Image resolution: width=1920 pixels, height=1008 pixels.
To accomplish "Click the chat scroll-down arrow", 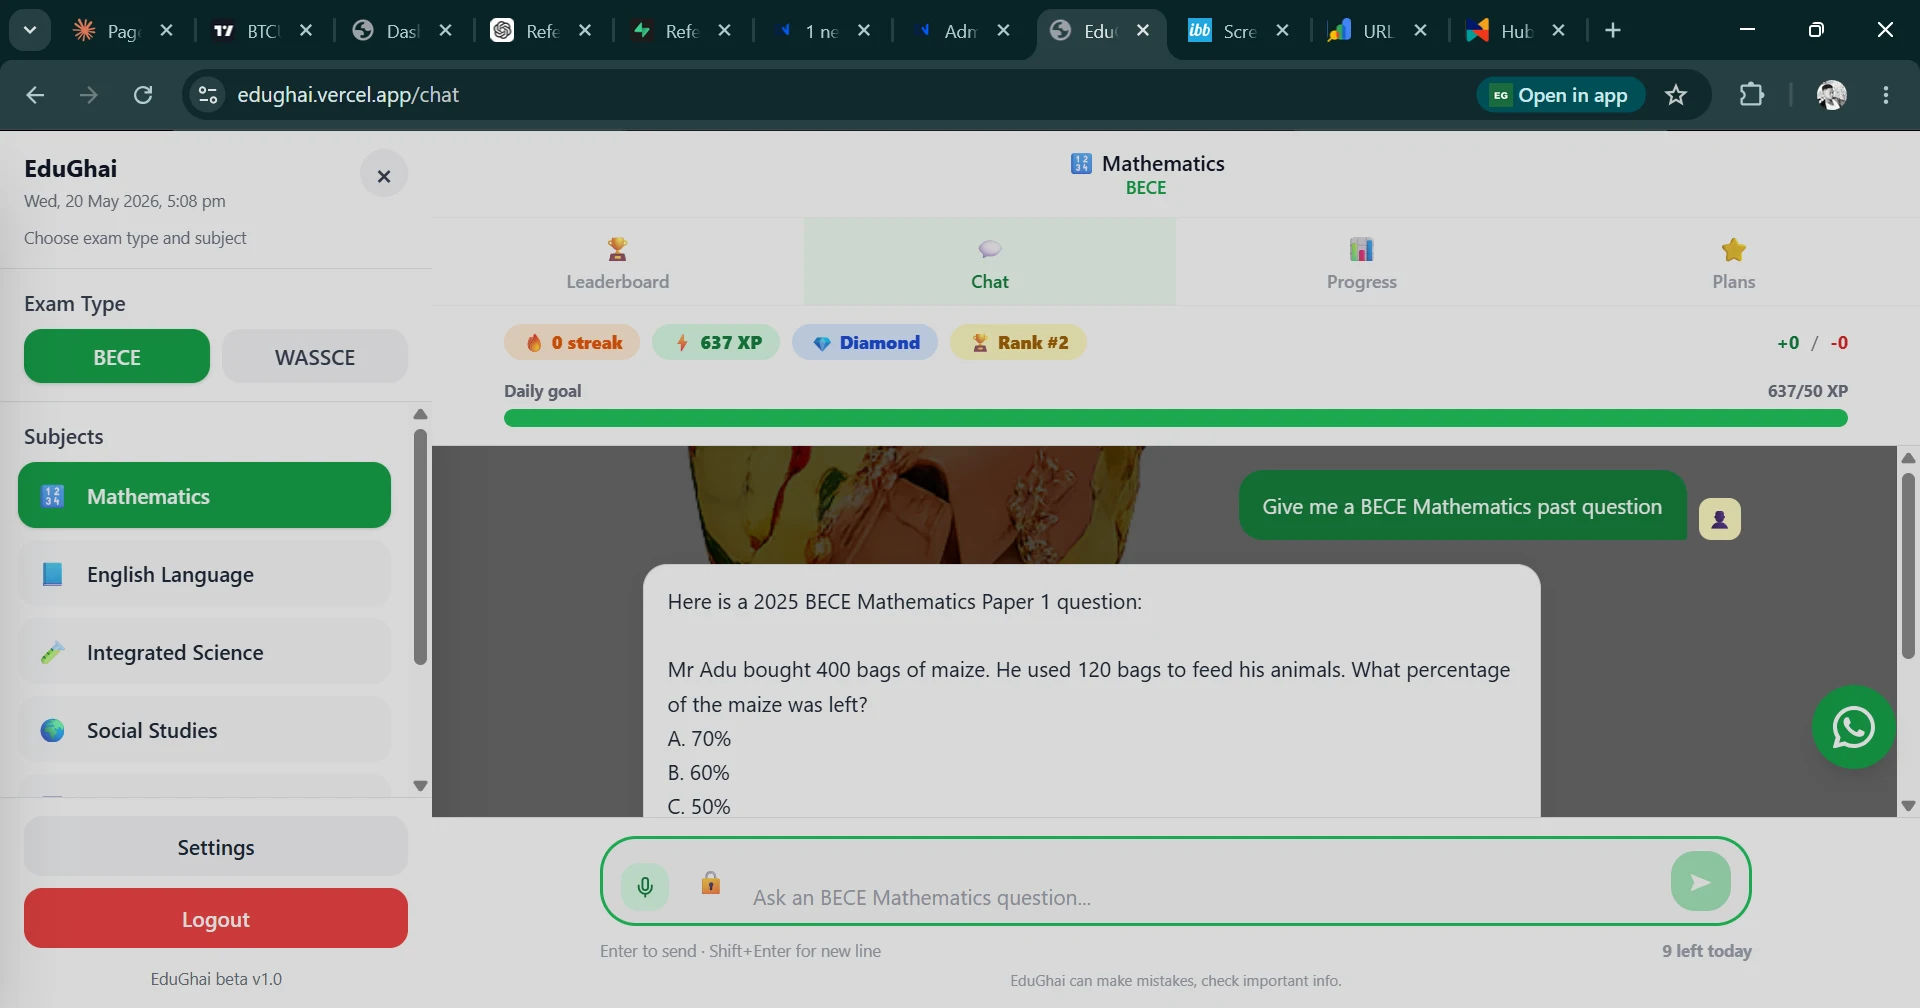I will 1908,806.
